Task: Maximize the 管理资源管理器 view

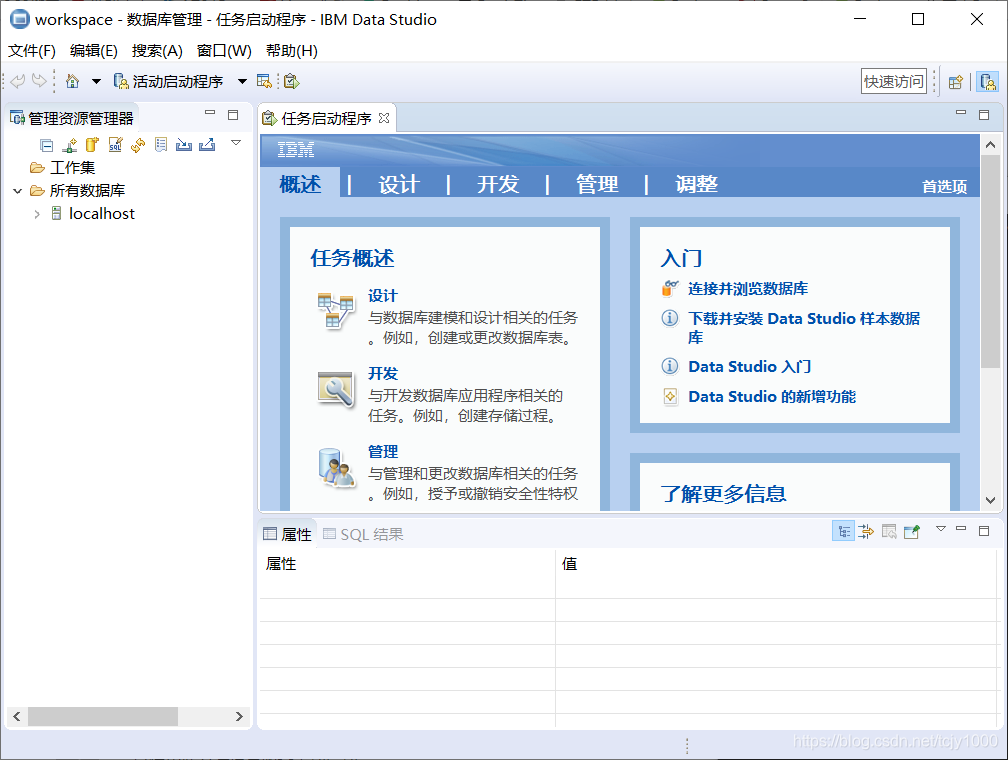Action: (233, 115)
